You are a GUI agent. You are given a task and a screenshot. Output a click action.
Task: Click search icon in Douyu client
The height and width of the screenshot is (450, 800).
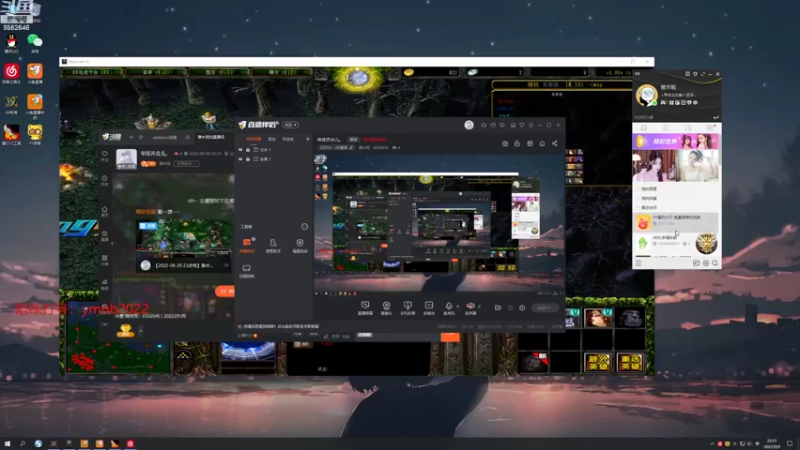point(187,137)
